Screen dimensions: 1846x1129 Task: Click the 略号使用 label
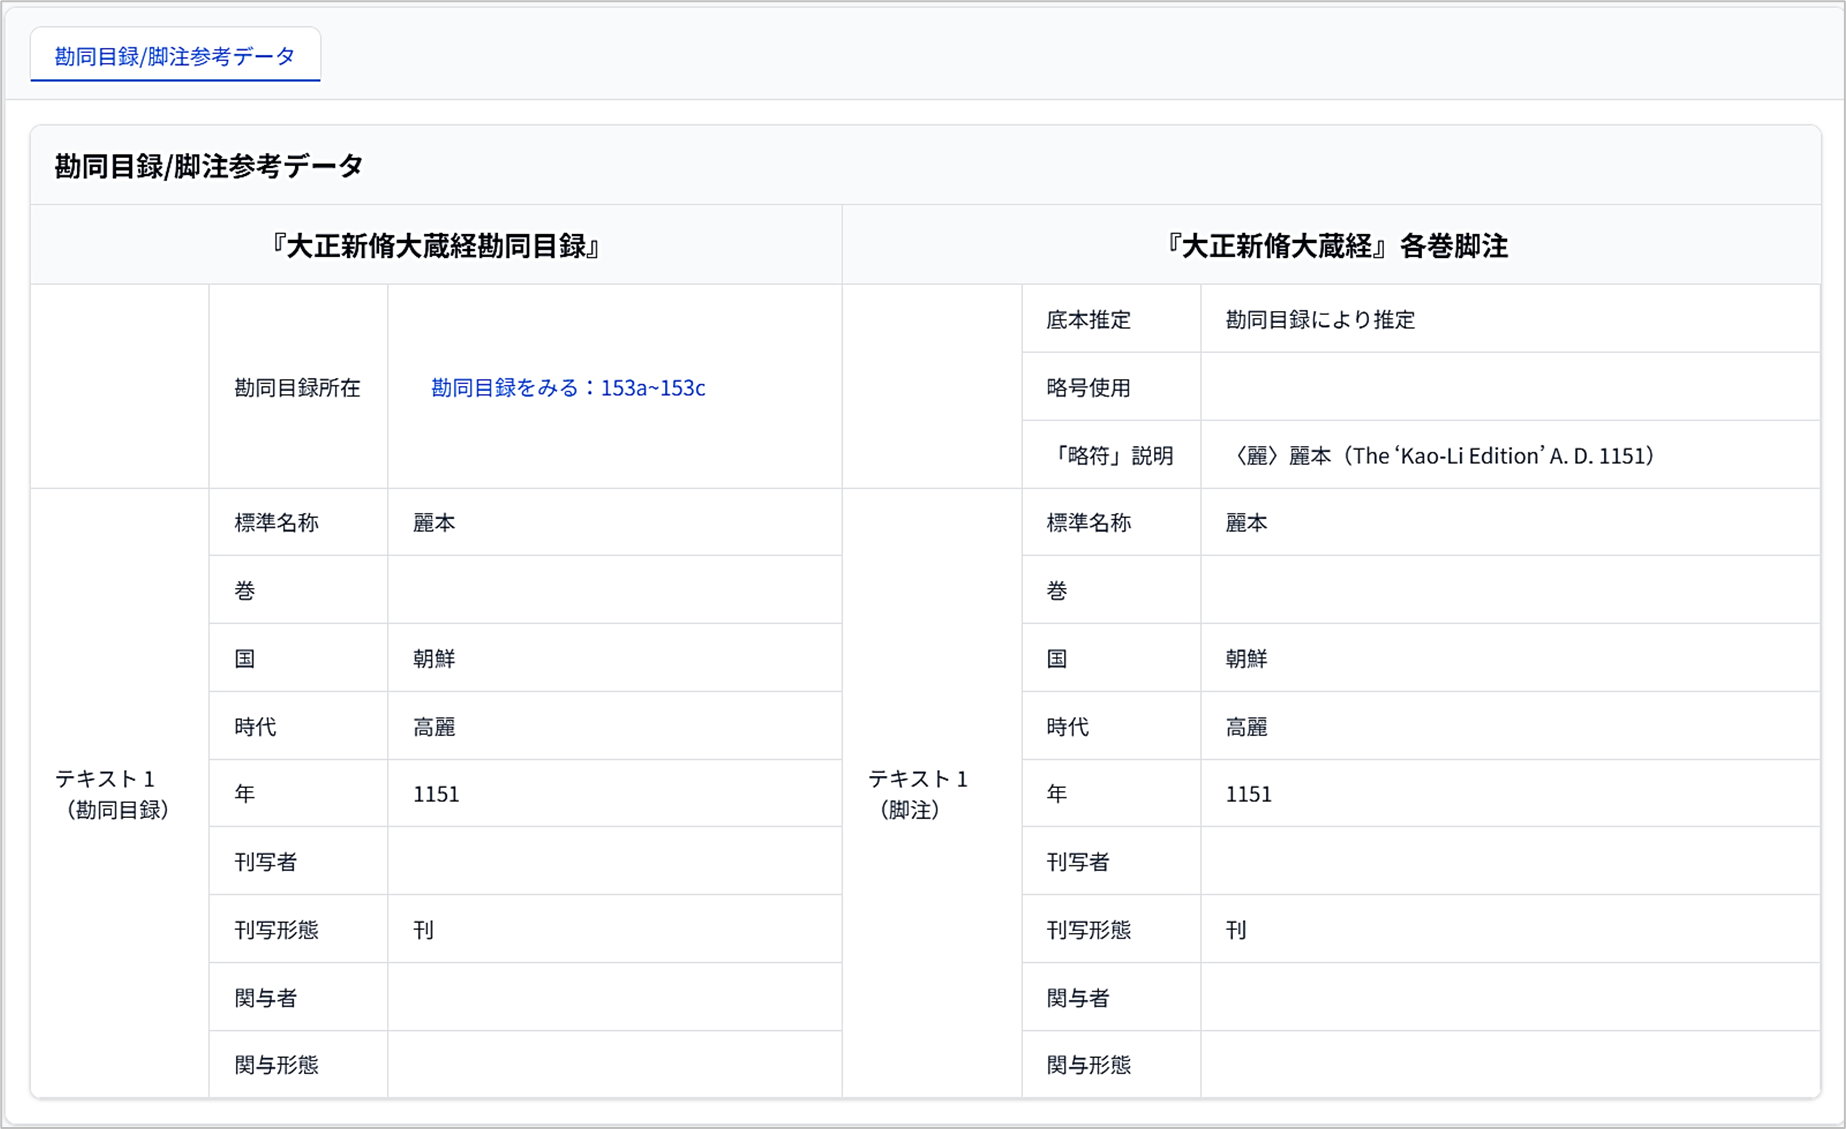tap(1088, 388)
